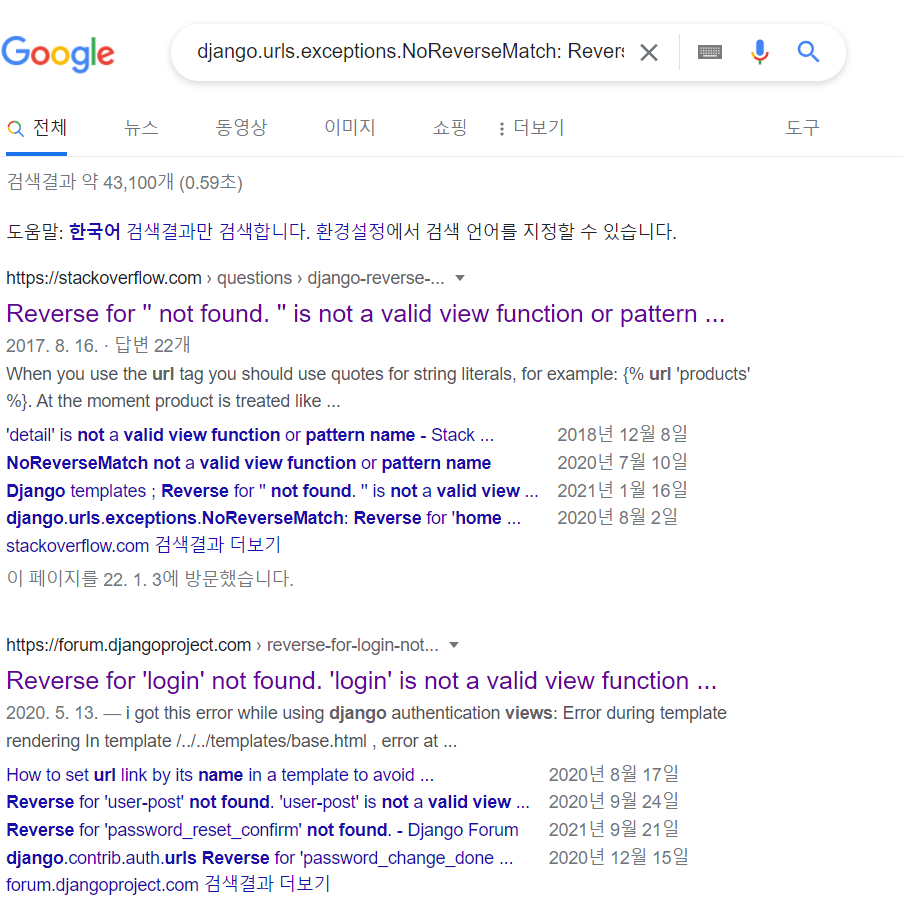Click the date 2021년 1월 16일
The width and height of the screenshot is (903, 904).
click(x=622, y=490)
